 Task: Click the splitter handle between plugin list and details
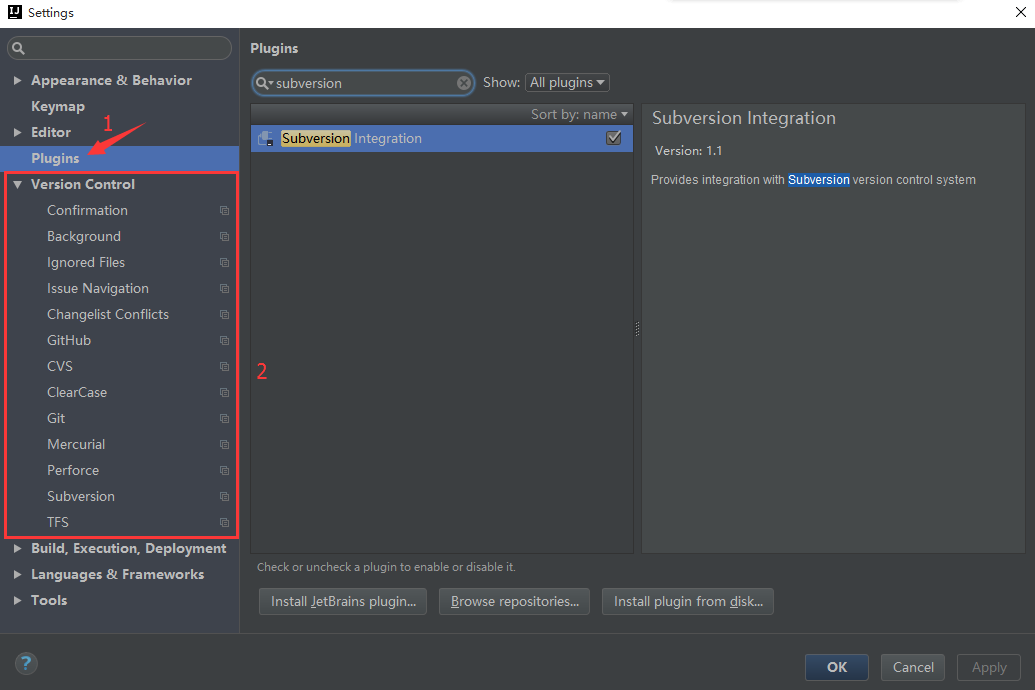[637, 329]
